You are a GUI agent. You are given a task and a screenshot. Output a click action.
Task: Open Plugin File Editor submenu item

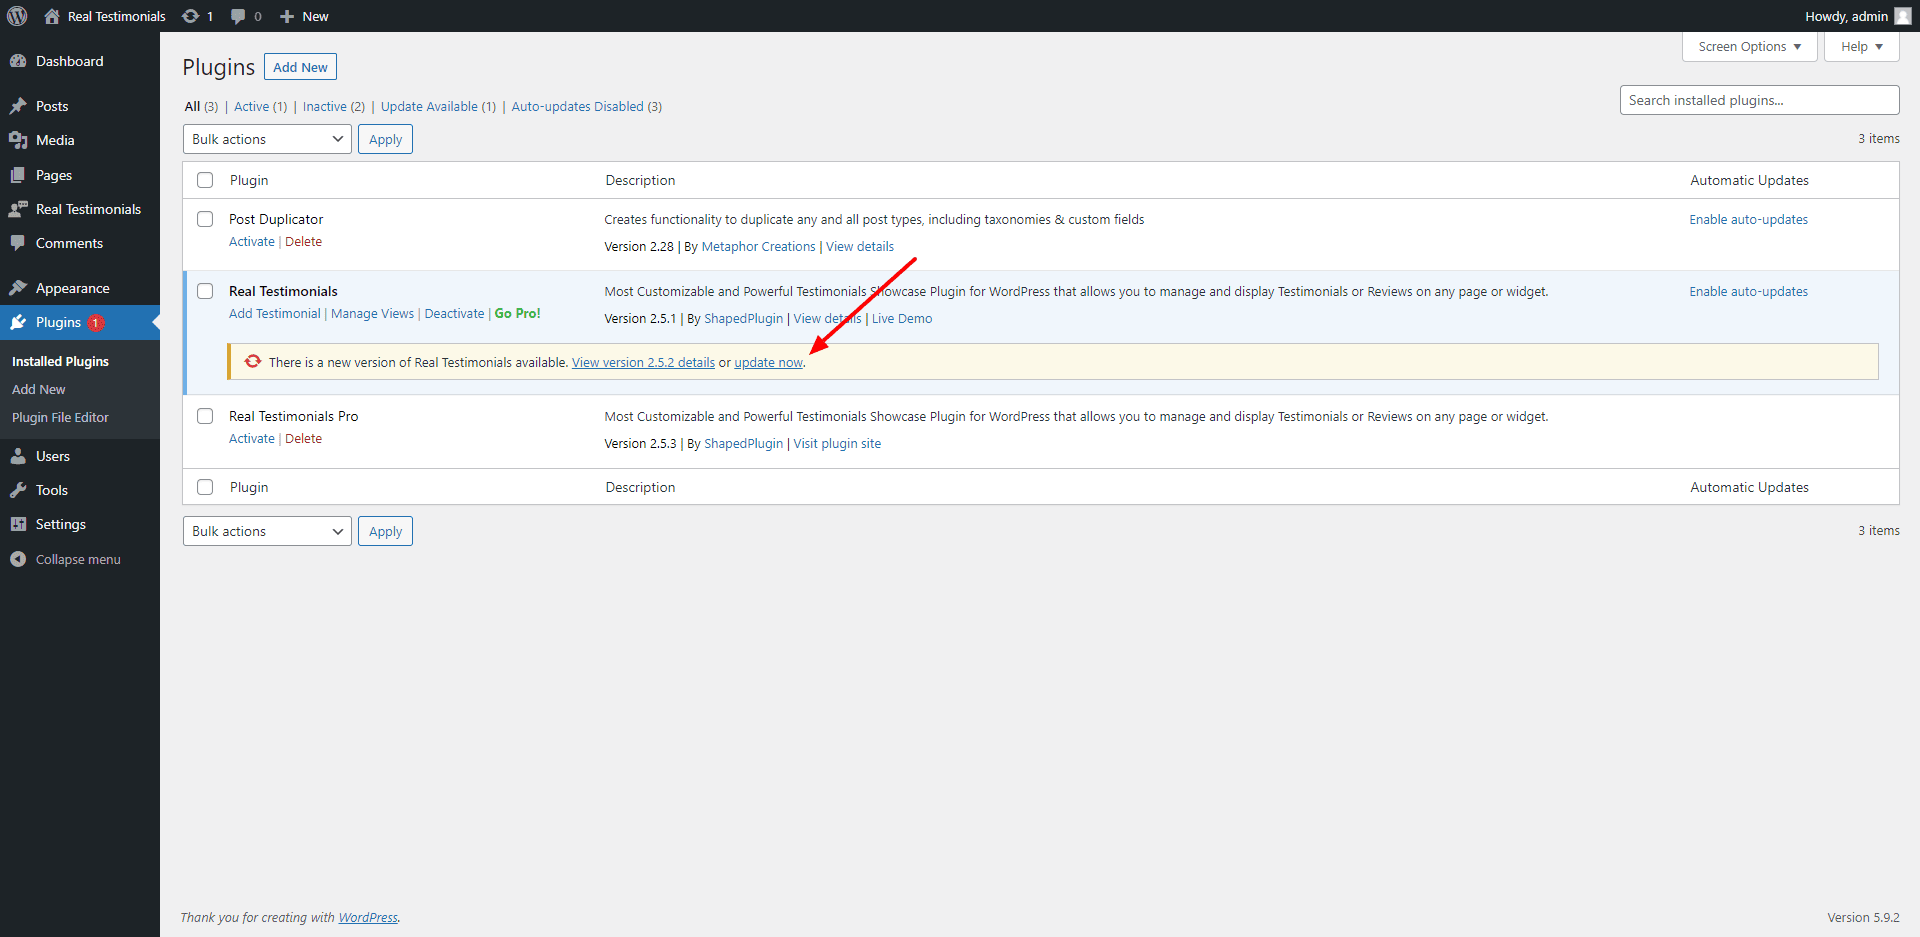click(x=60, y=418)
